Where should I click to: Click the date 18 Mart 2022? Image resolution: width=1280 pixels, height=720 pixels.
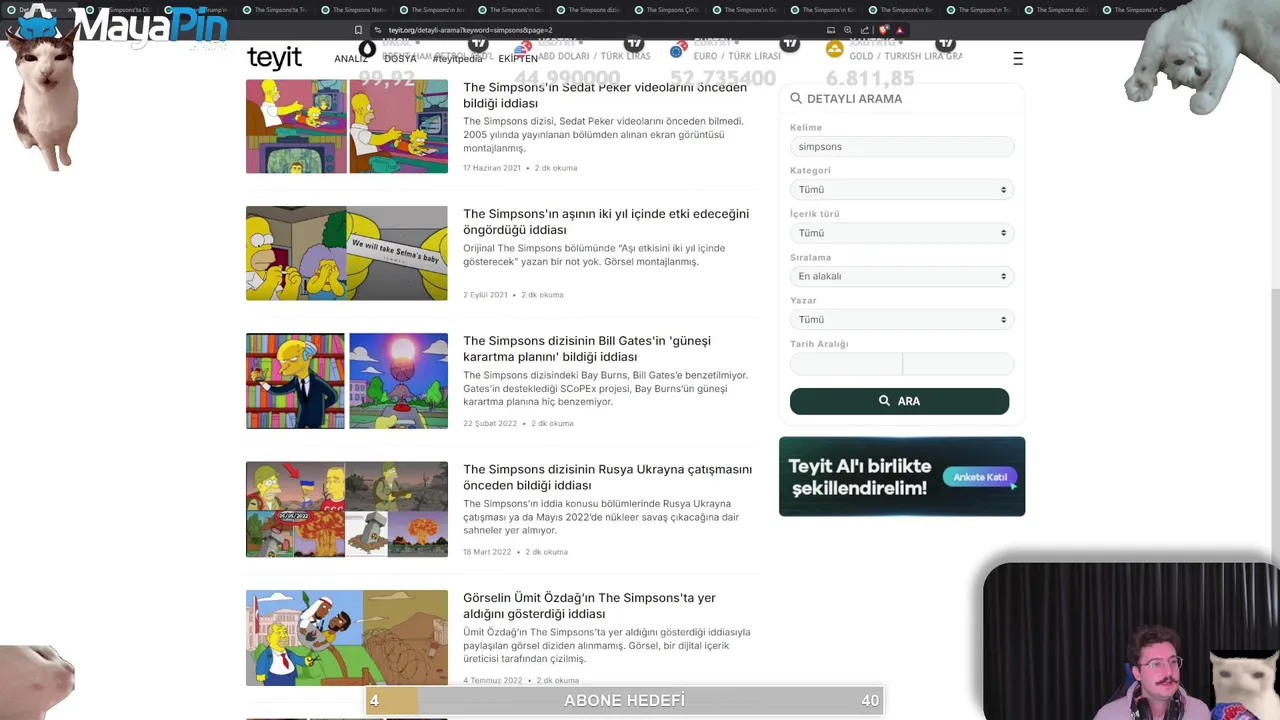coord(487,552)
